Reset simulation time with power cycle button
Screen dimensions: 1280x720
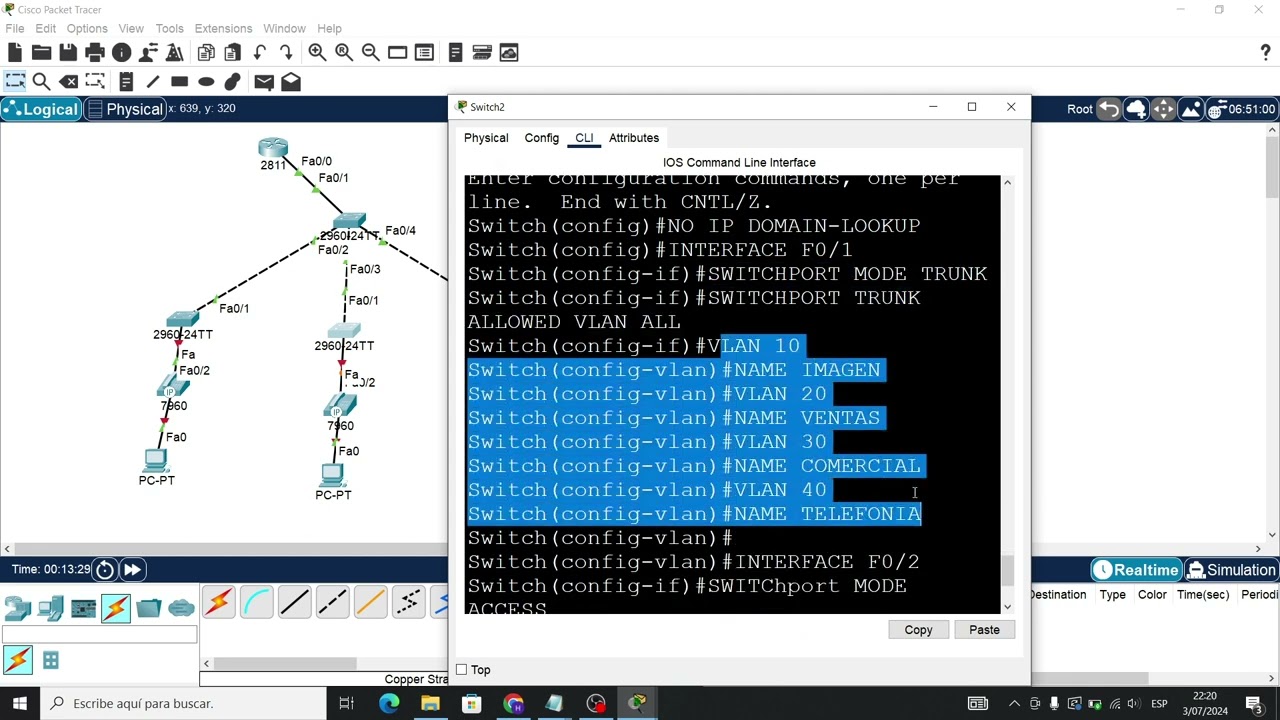105,570
